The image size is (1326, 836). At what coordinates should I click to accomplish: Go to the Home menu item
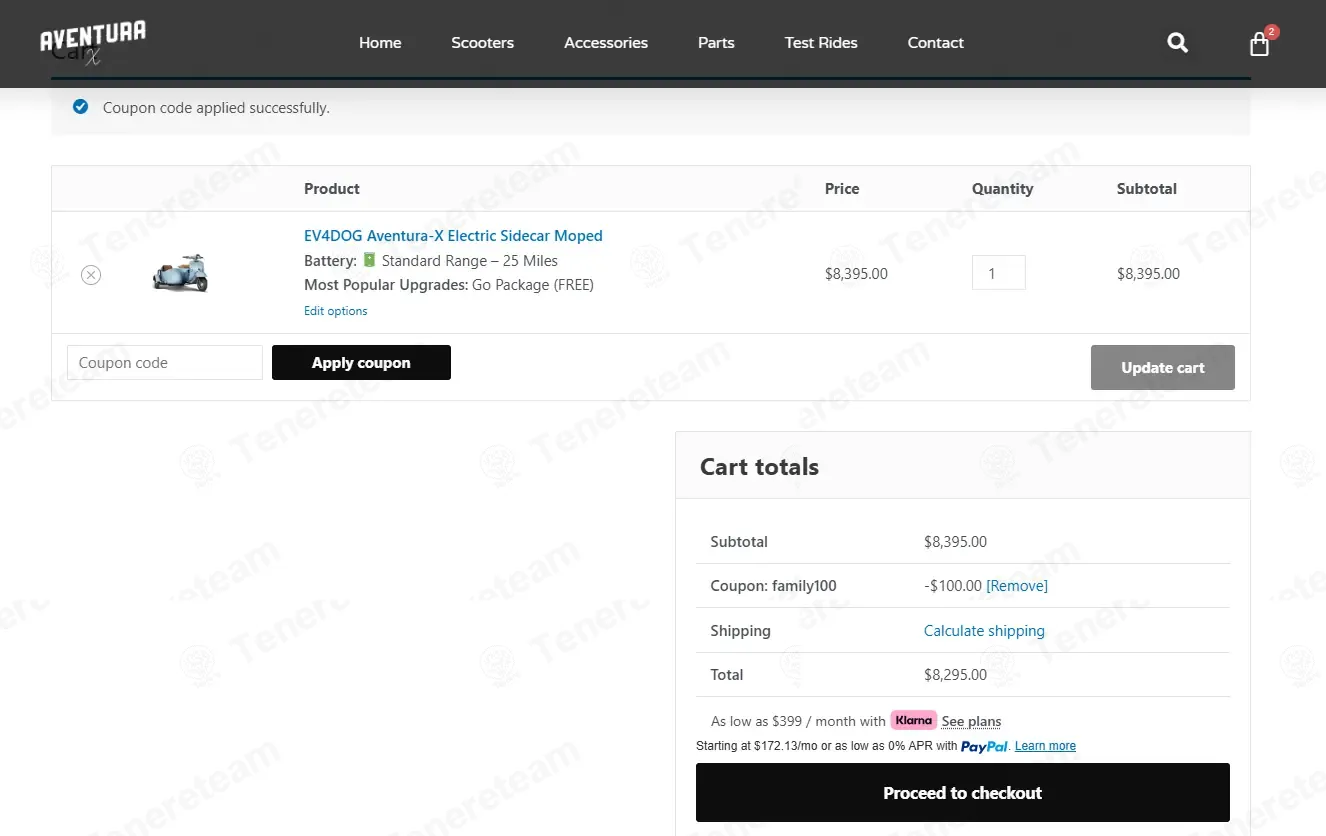click(x=380, y=43)
